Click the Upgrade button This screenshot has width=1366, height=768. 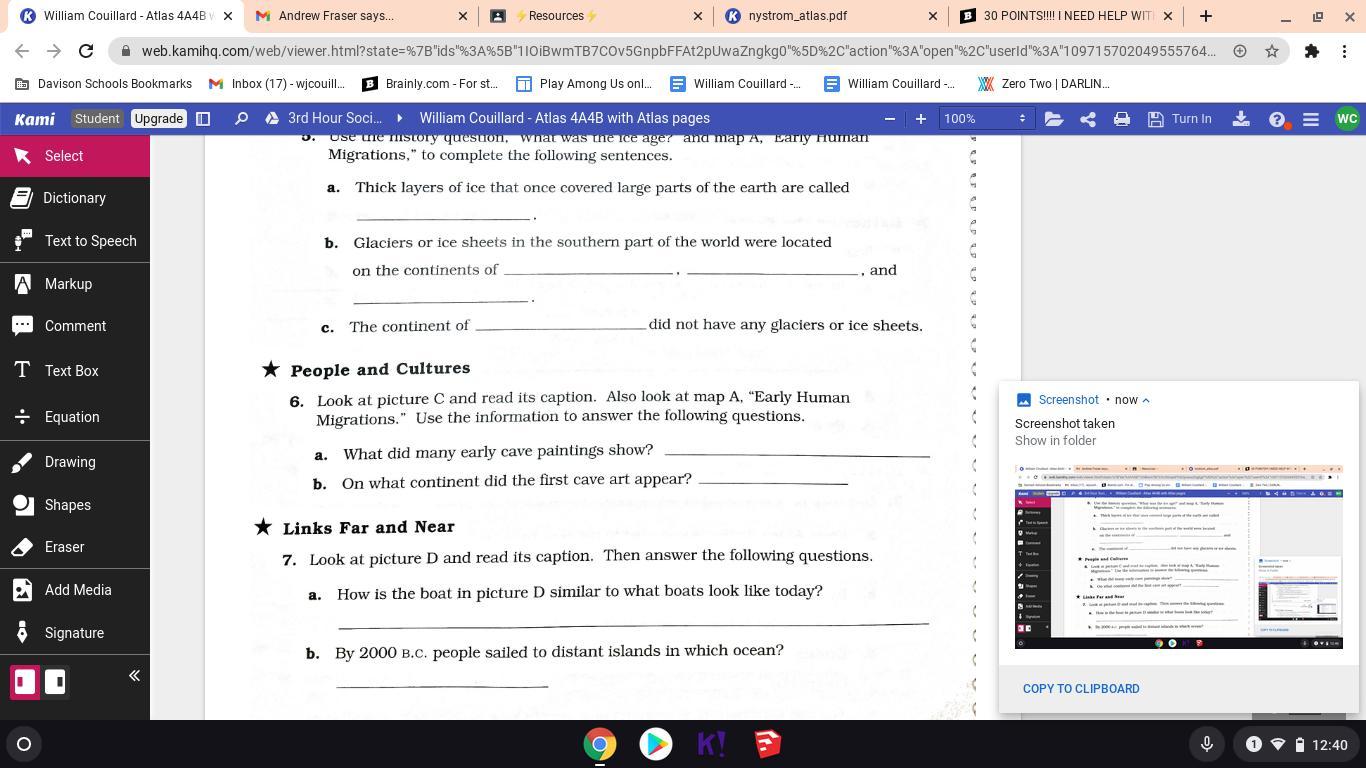pos(159,119)
